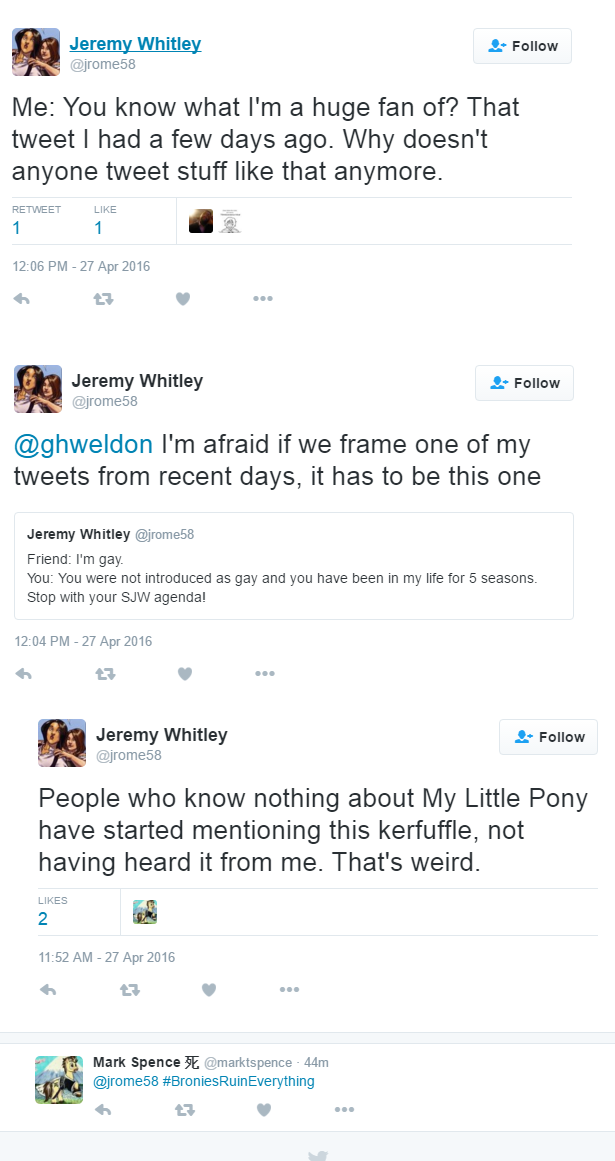The width and height of the screenshot is (615, 1161).
Task: Open more options on 12:06 PM tweet
Action: (x=263, y=298)
